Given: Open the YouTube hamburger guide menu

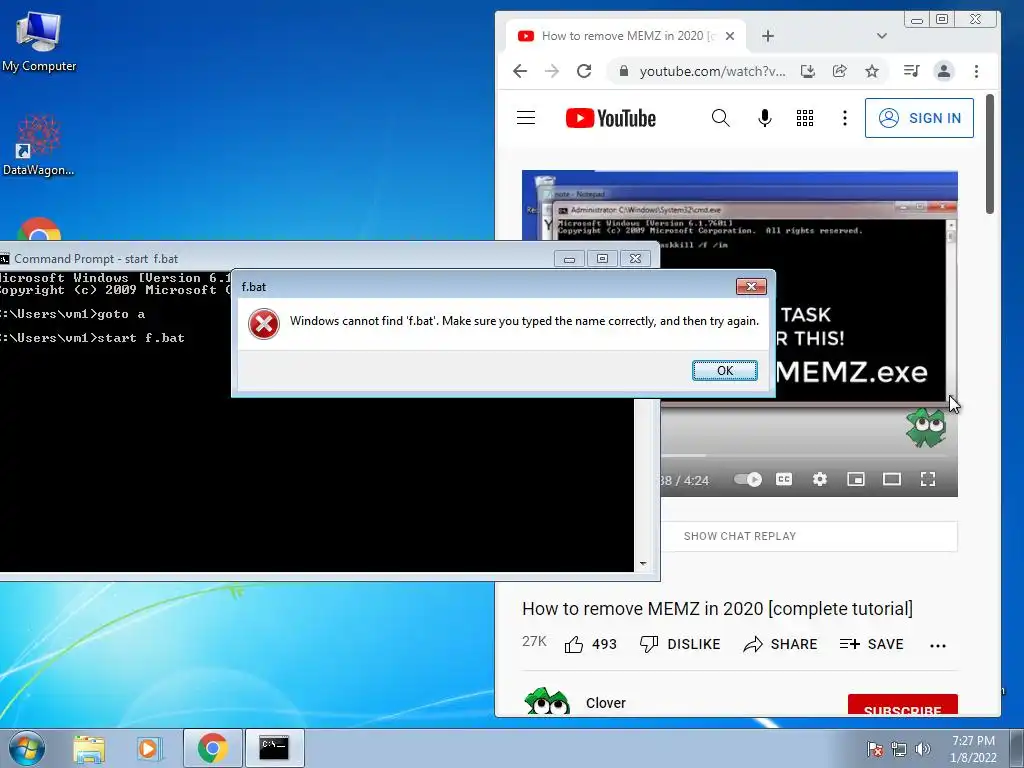Looking at the screenshot, I should point(526,118).
